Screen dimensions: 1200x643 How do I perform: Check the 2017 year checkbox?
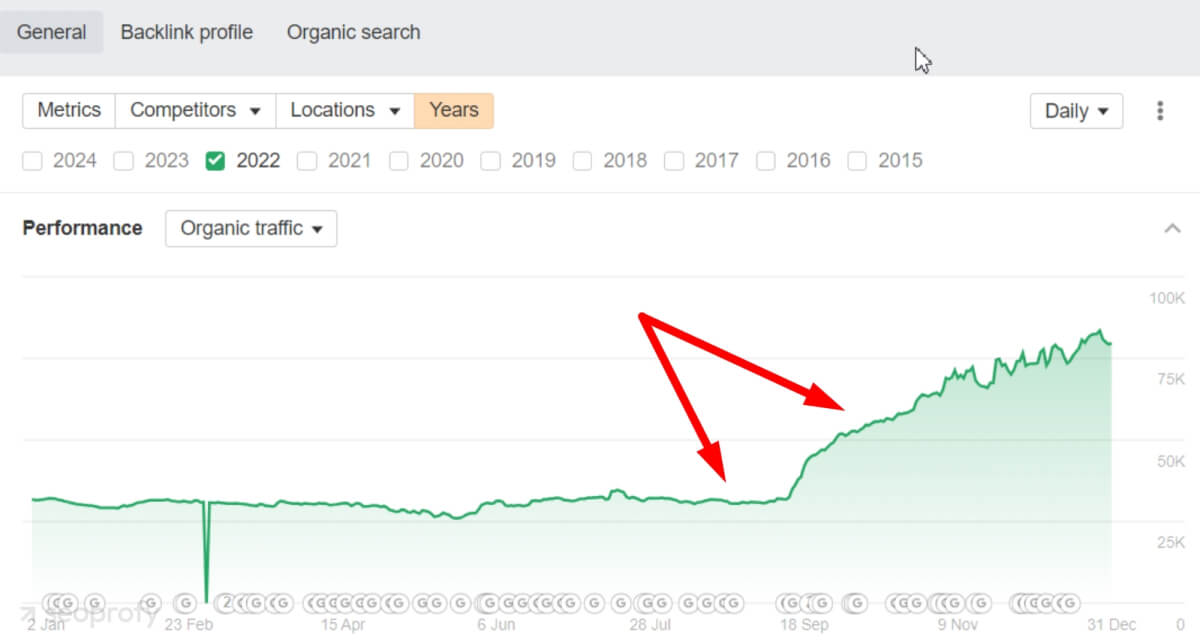tap(674, 161)
